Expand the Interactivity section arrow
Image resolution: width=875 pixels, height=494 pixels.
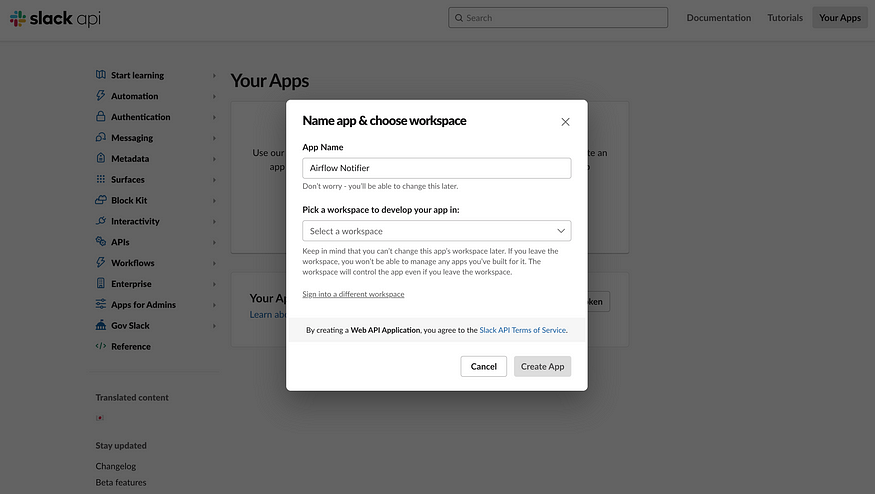pos(214,222)
